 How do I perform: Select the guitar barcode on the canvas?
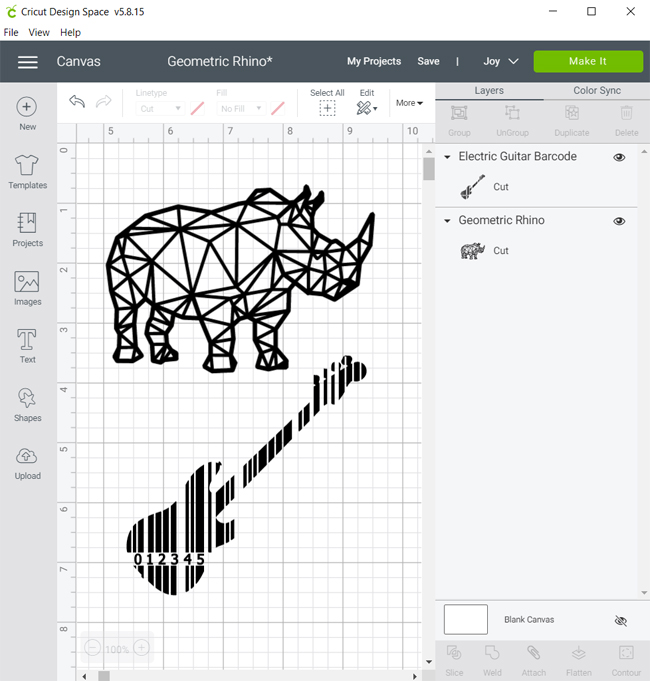(246, 475)
